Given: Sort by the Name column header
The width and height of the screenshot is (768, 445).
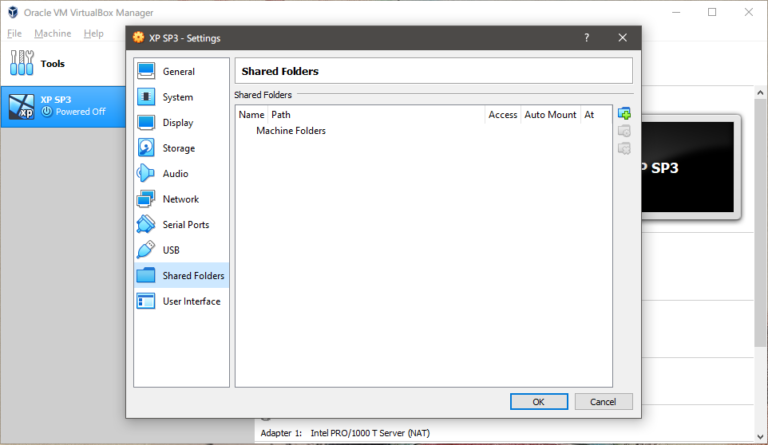Looking at the screenshot, I should [251, 115].
